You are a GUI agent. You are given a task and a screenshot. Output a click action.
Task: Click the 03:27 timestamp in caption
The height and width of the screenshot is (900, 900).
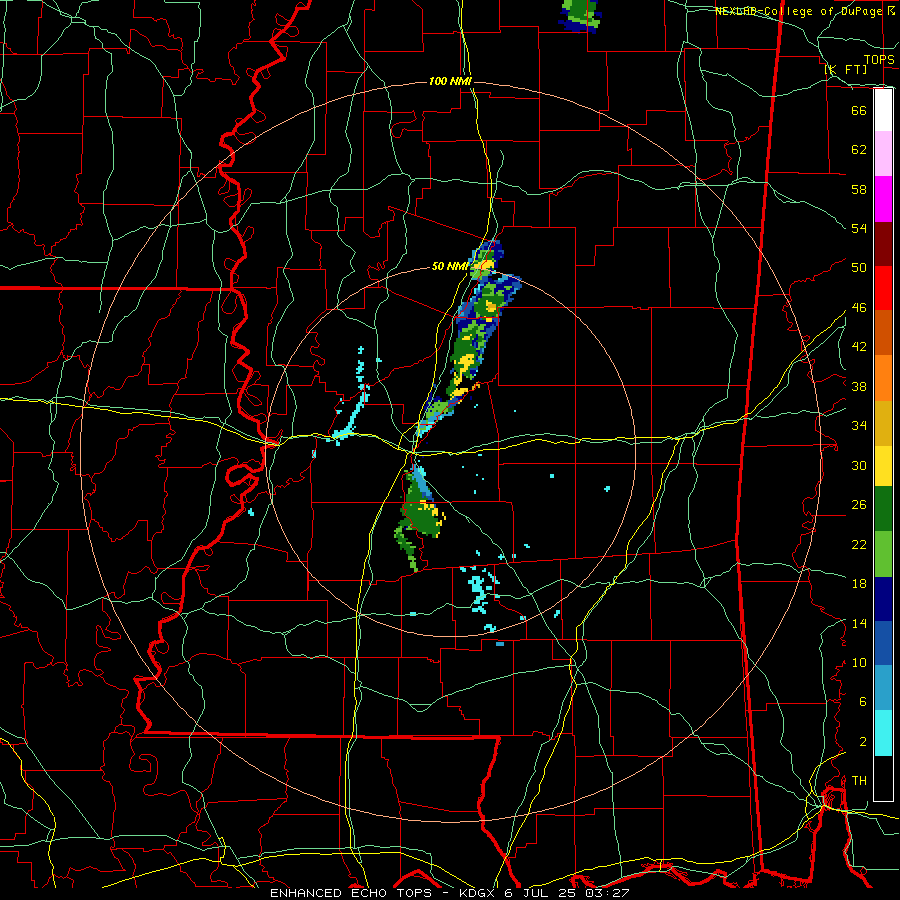(x=607, y=893)
